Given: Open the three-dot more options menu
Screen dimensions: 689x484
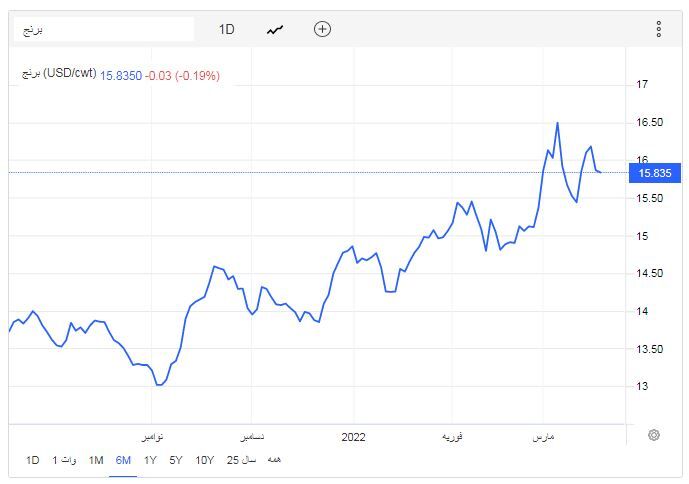Looking at the screenshot, I should pos(658,29).
